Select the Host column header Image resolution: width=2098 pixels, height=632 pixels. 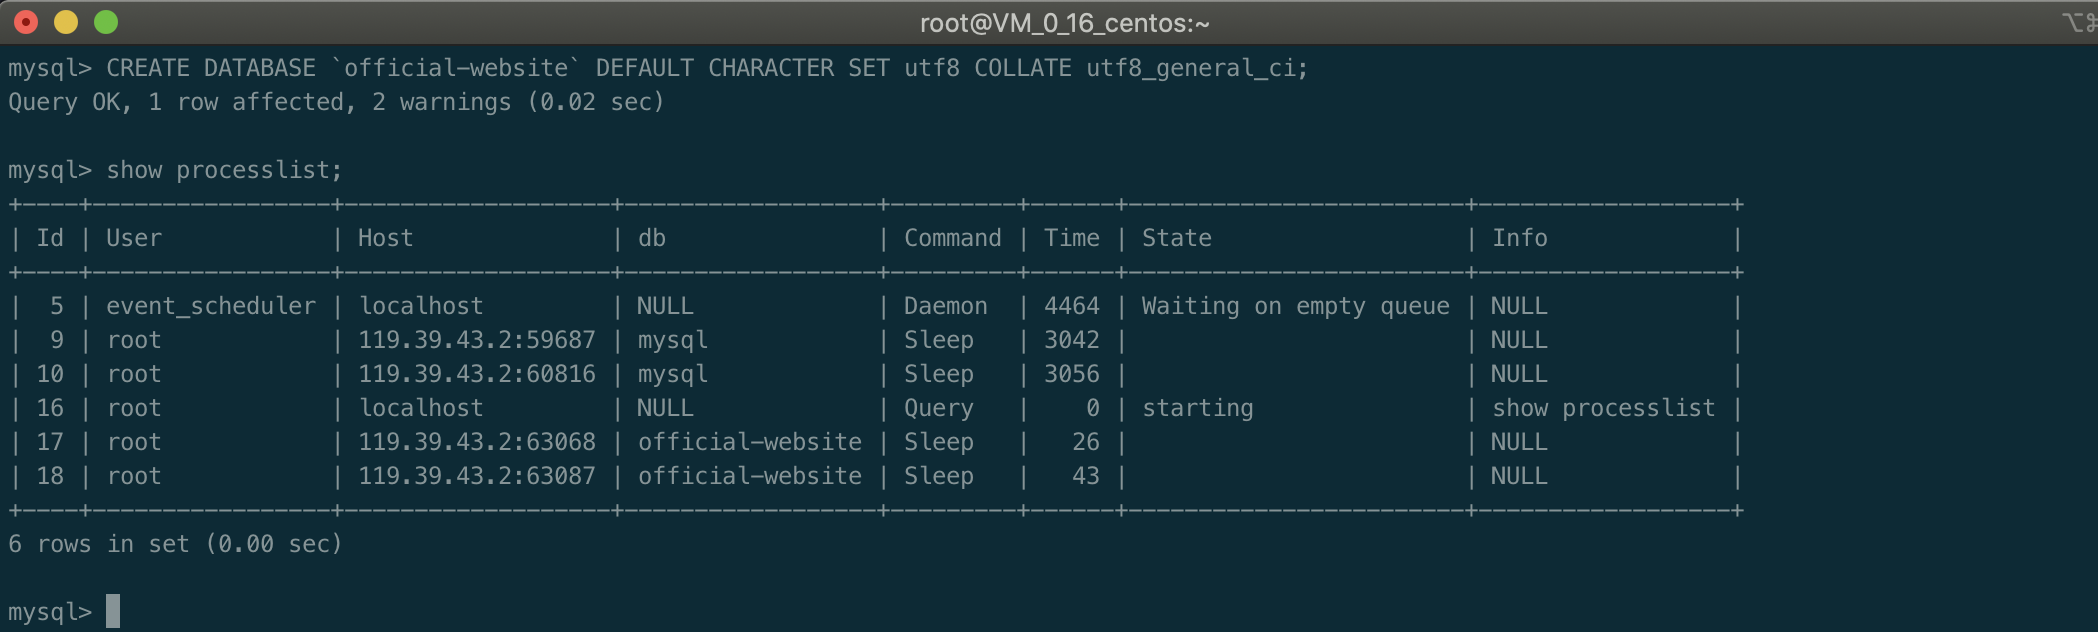(386, 237)
